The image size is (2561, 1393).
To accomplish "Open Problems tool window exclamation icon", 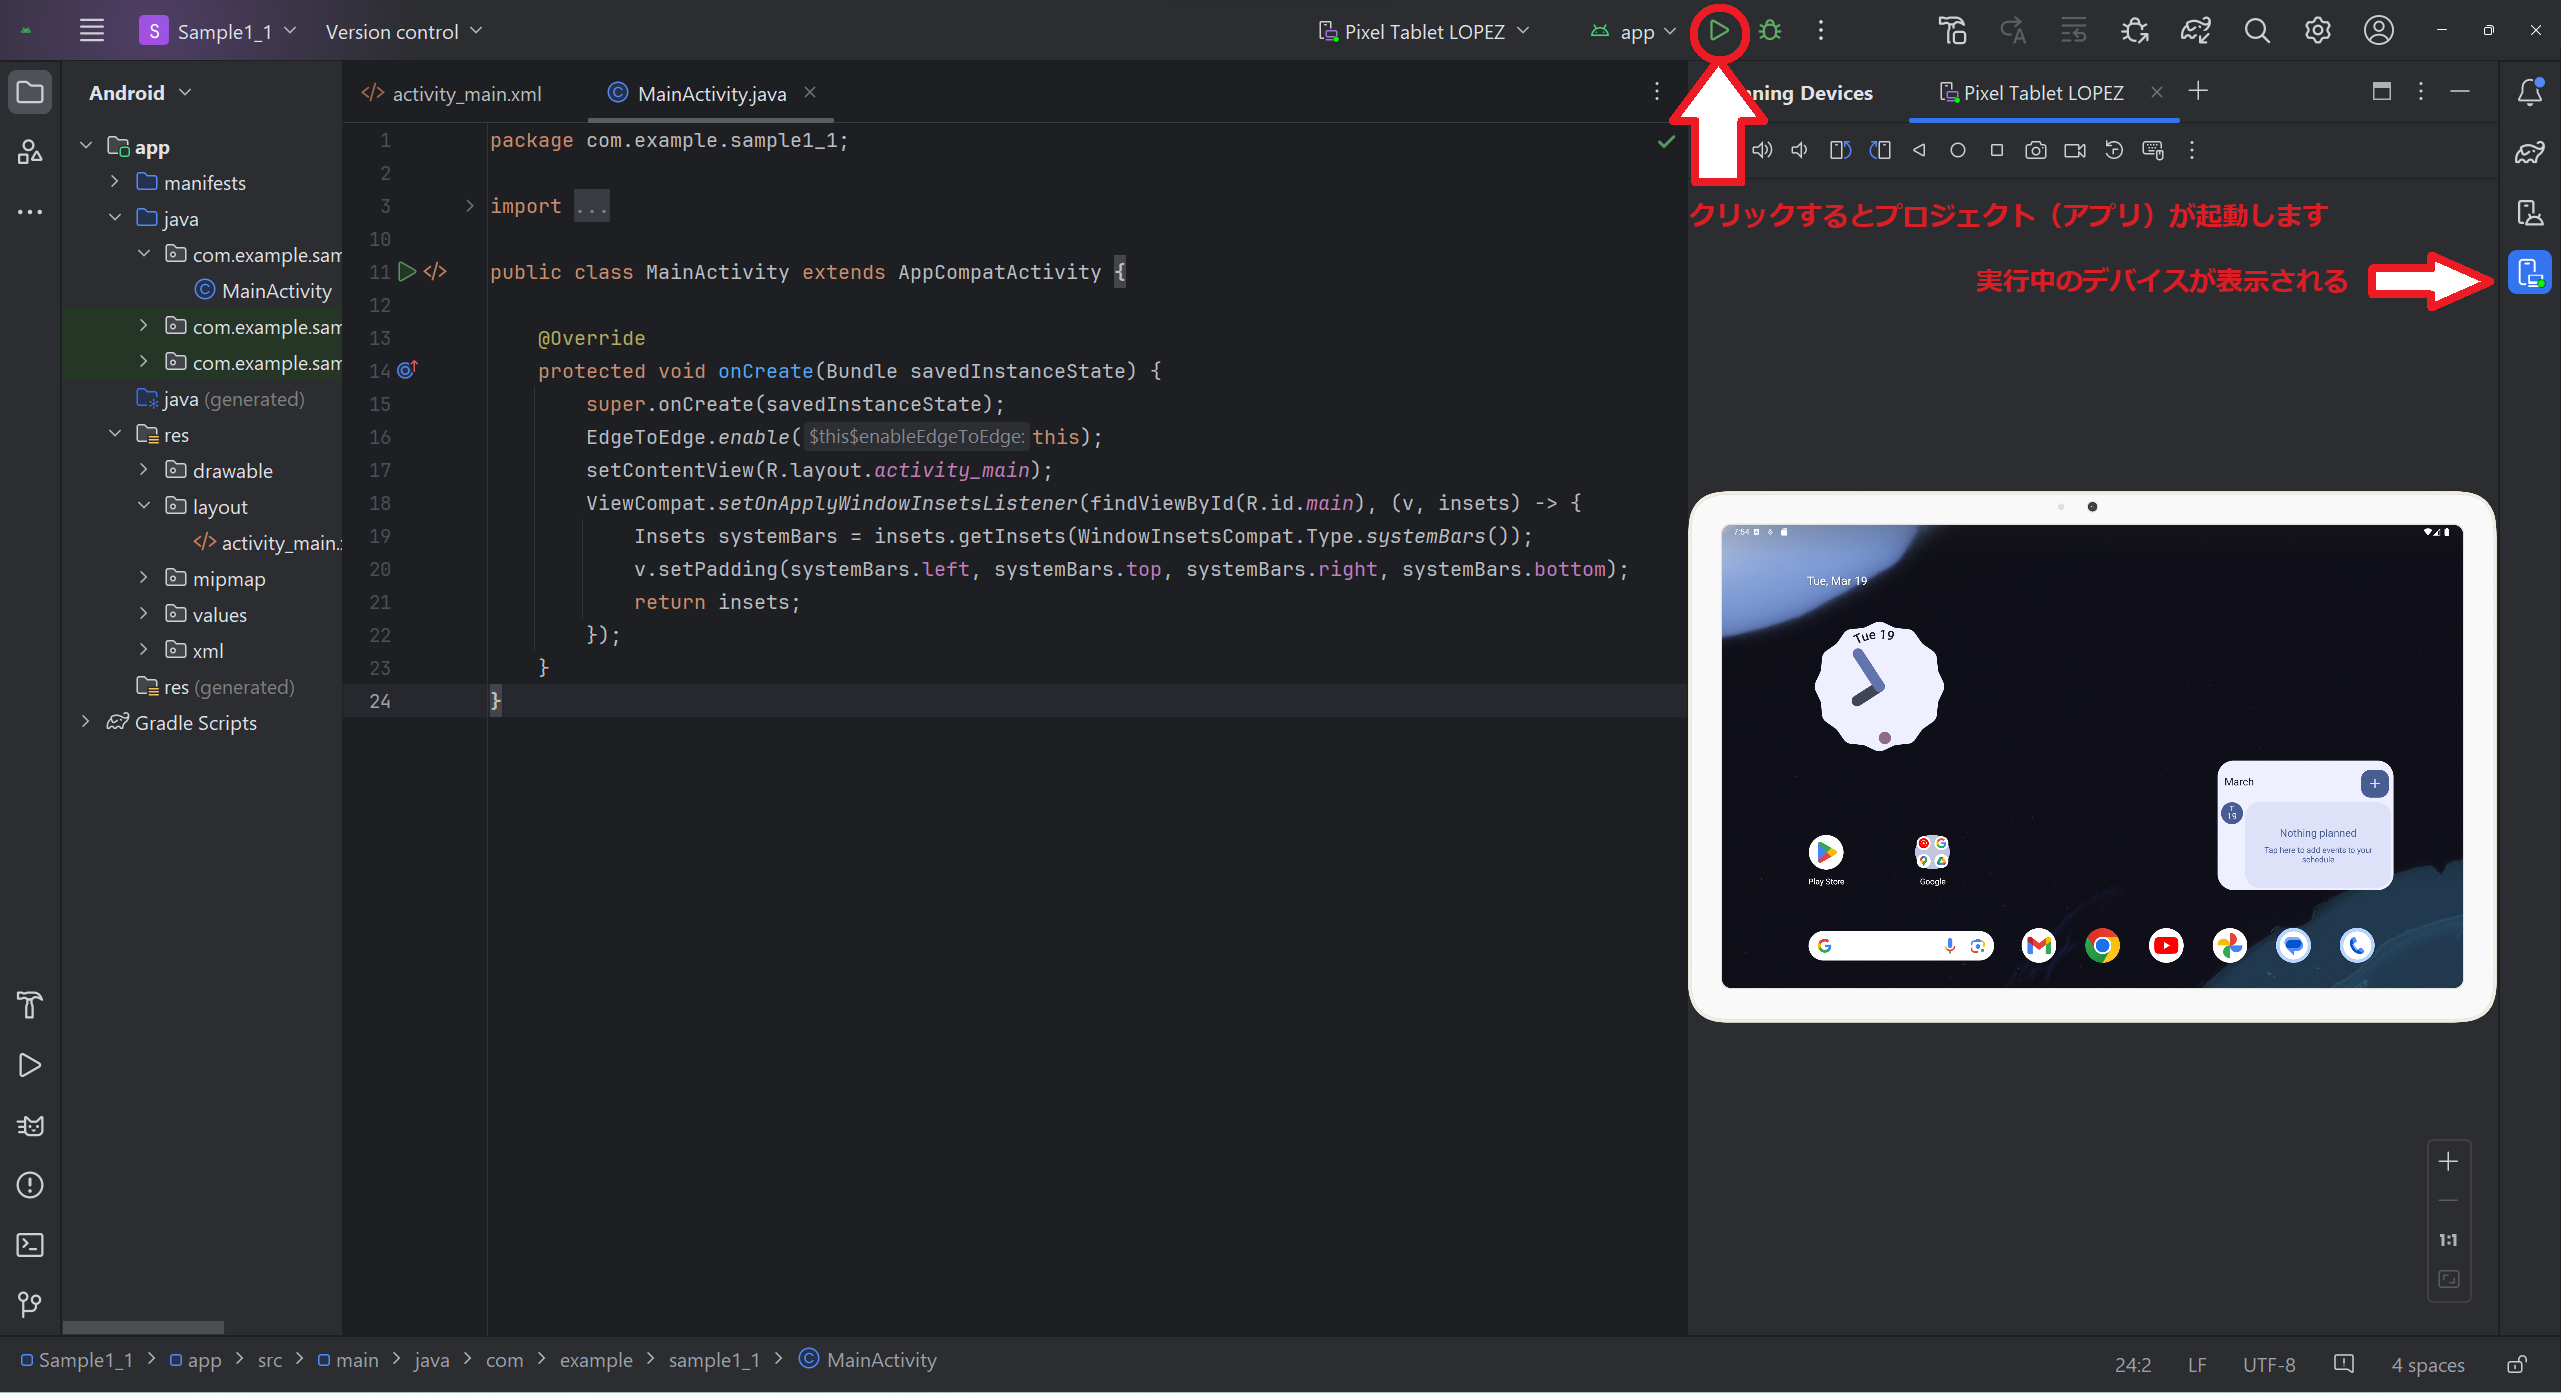I will [x=30, y=1185].
